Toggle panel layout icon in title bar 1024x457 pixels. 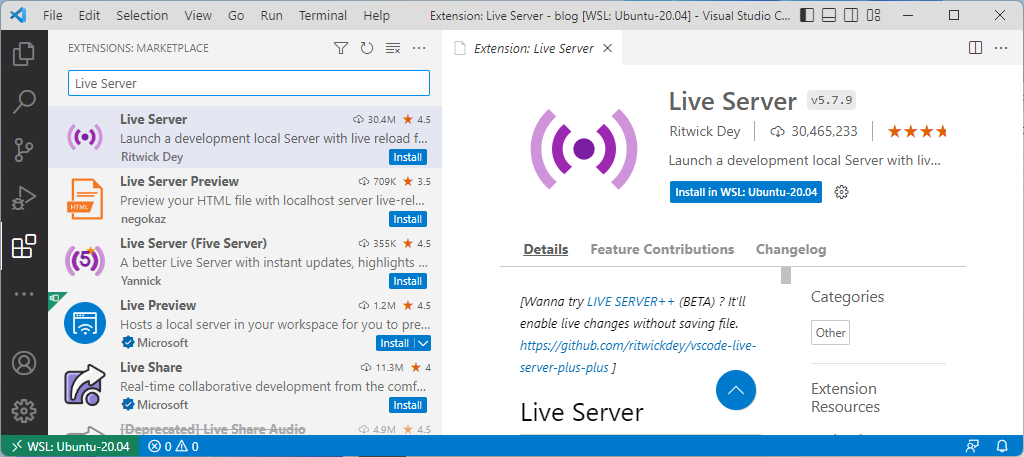pos(828,14)
